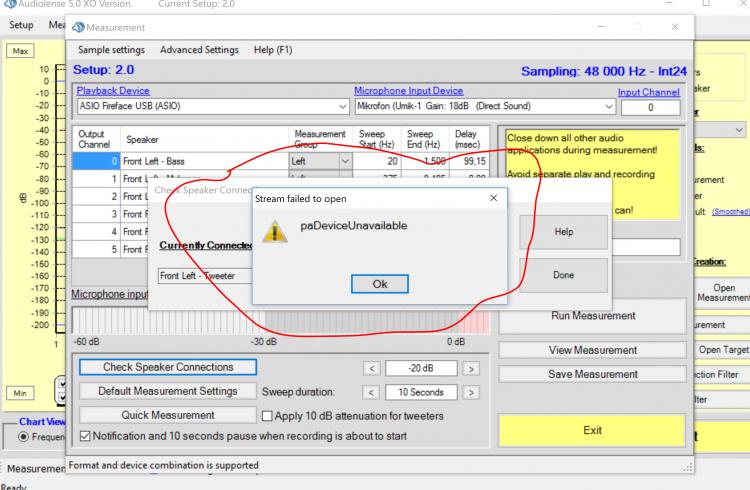This screenshot has height=490, width=750.
Task: Click the Input Channel value field
Action: [x=651, y=108]
